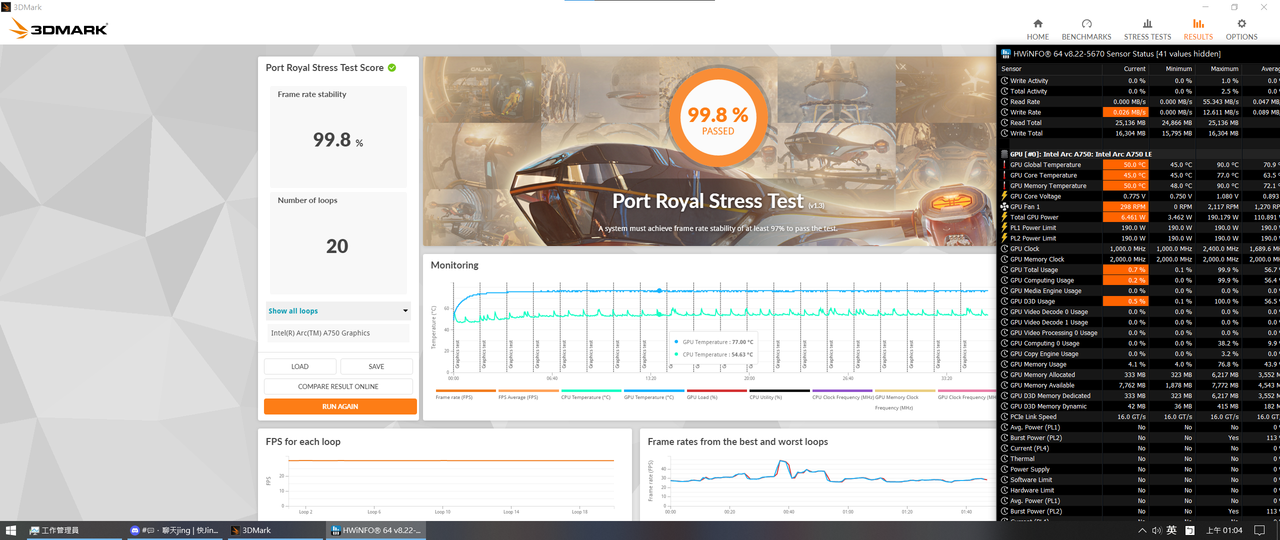The height and width of the screenshot is (540, 1280).
Task: Open the Windows Start menu
Action: click(x=12, y=530)
